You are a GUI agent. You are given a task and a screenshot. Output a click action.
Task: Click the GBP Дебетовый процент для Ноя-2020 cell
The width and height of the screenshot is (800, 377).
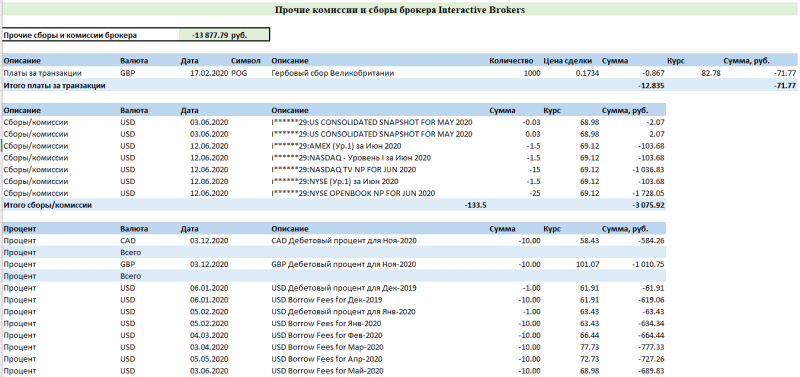[344, 264]
